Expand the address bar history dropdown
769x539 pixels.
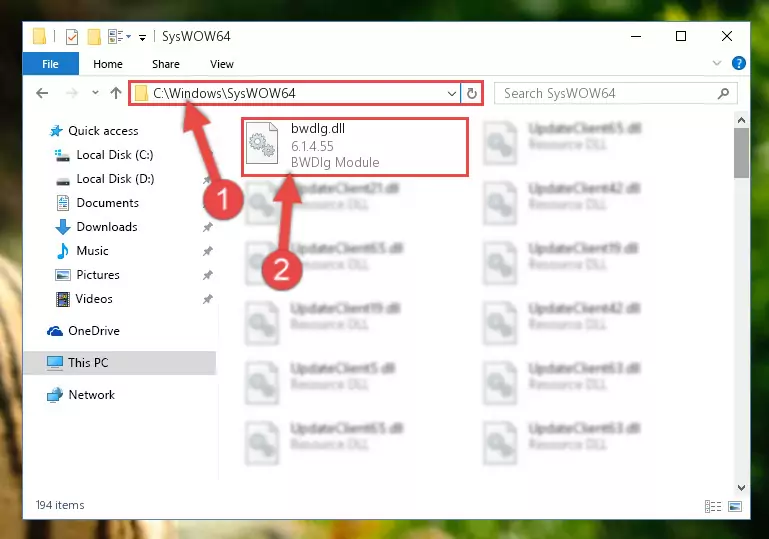(x=452, y=93)
